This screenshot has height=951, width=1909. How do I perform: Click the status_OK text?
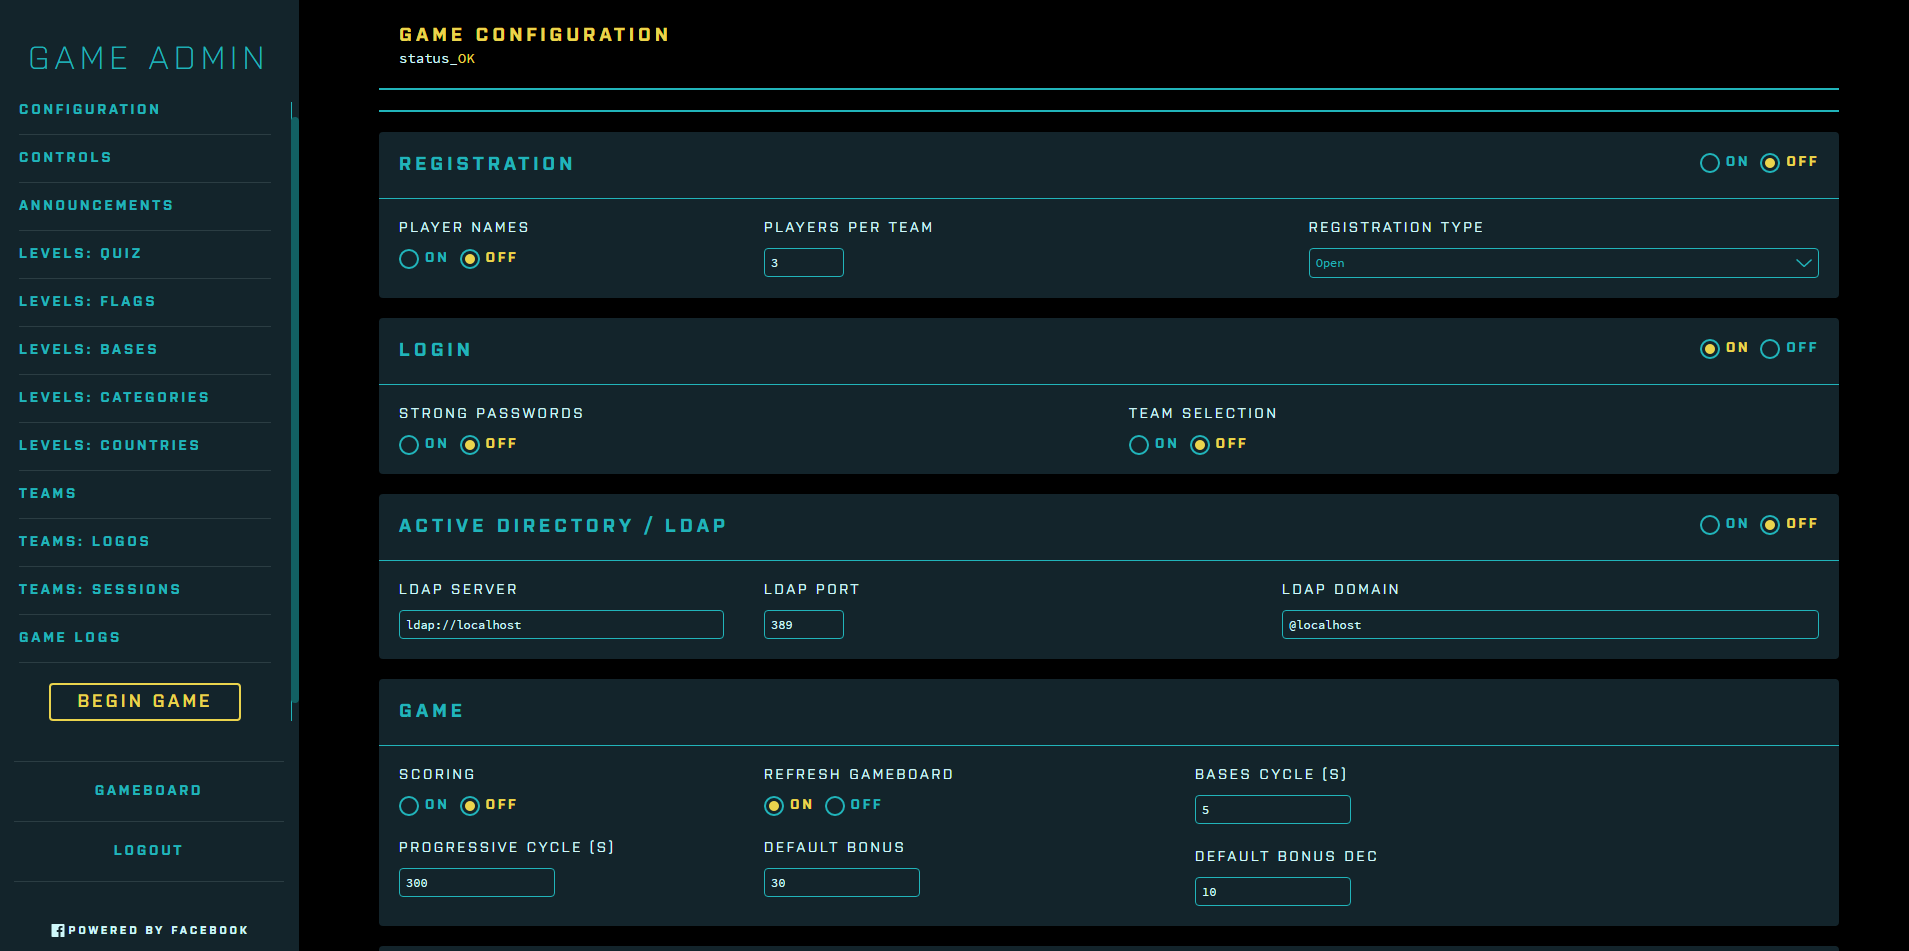437,59
